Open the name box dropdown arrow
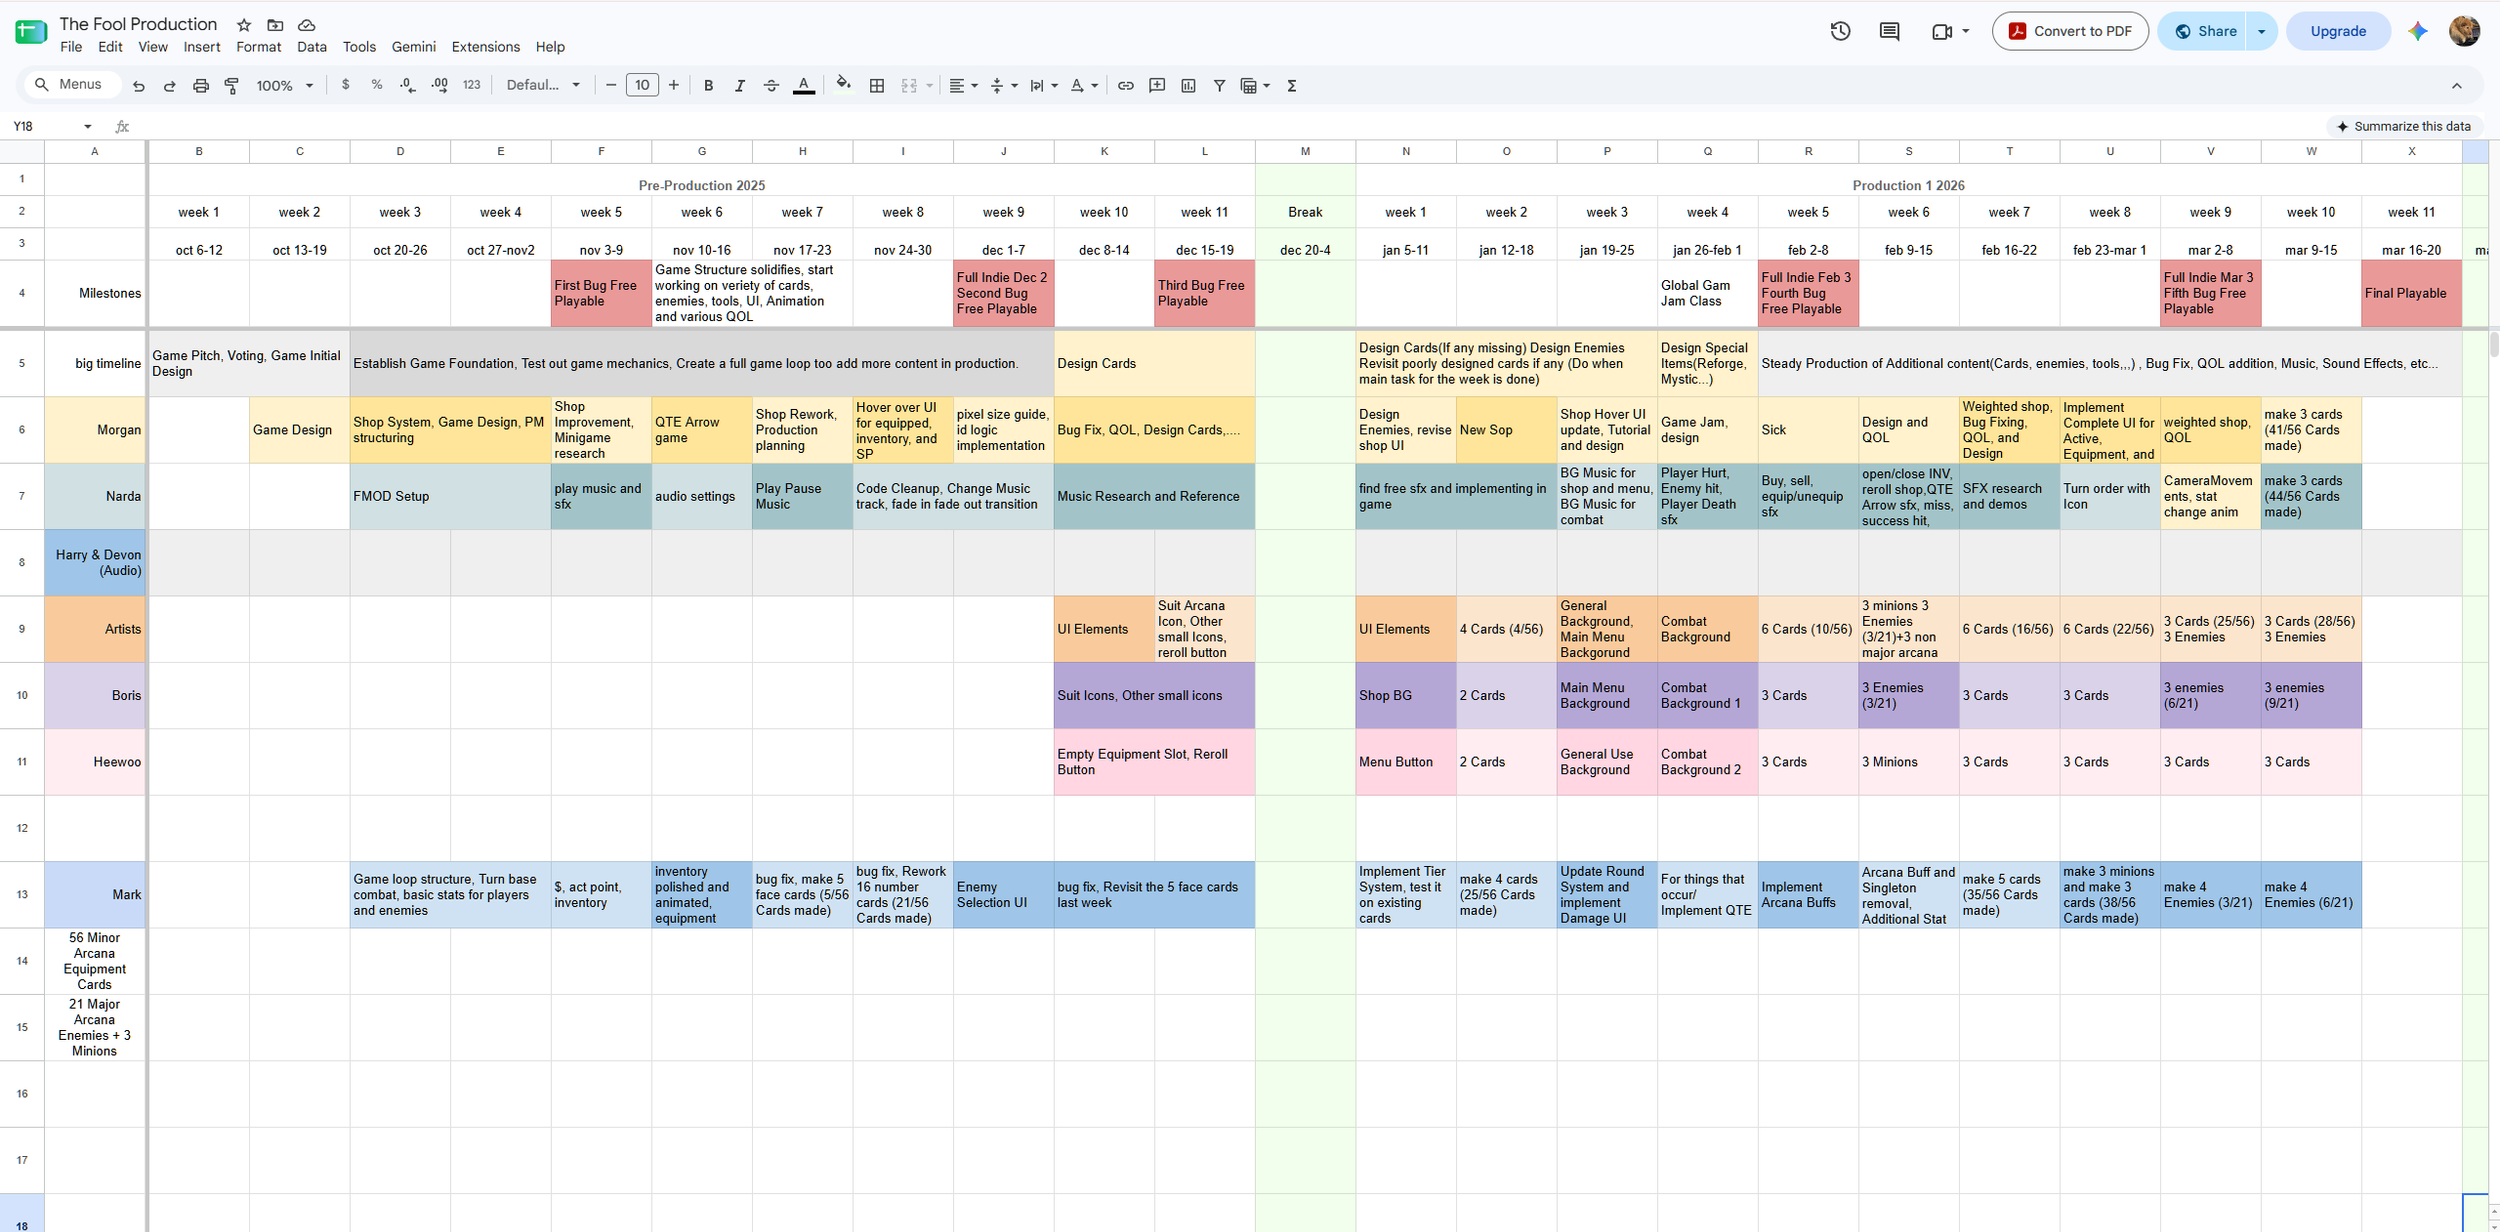 (x=88, y=126)
